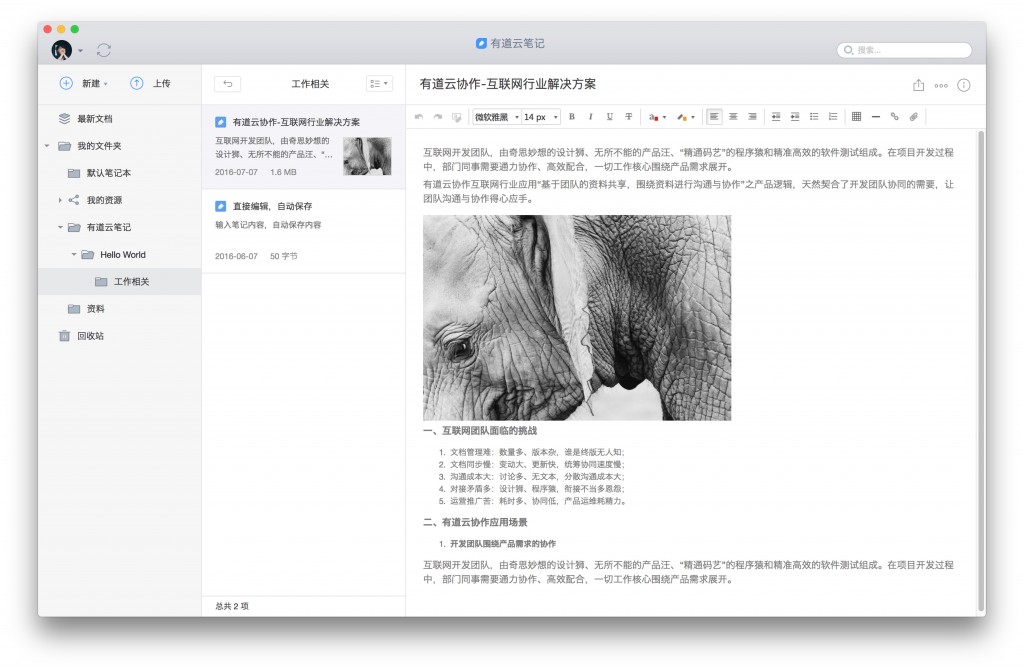The height and width of the screenshot is (671, 1024).
Task: Click the sync refresh icon
Action: click(x=104, y=50)
